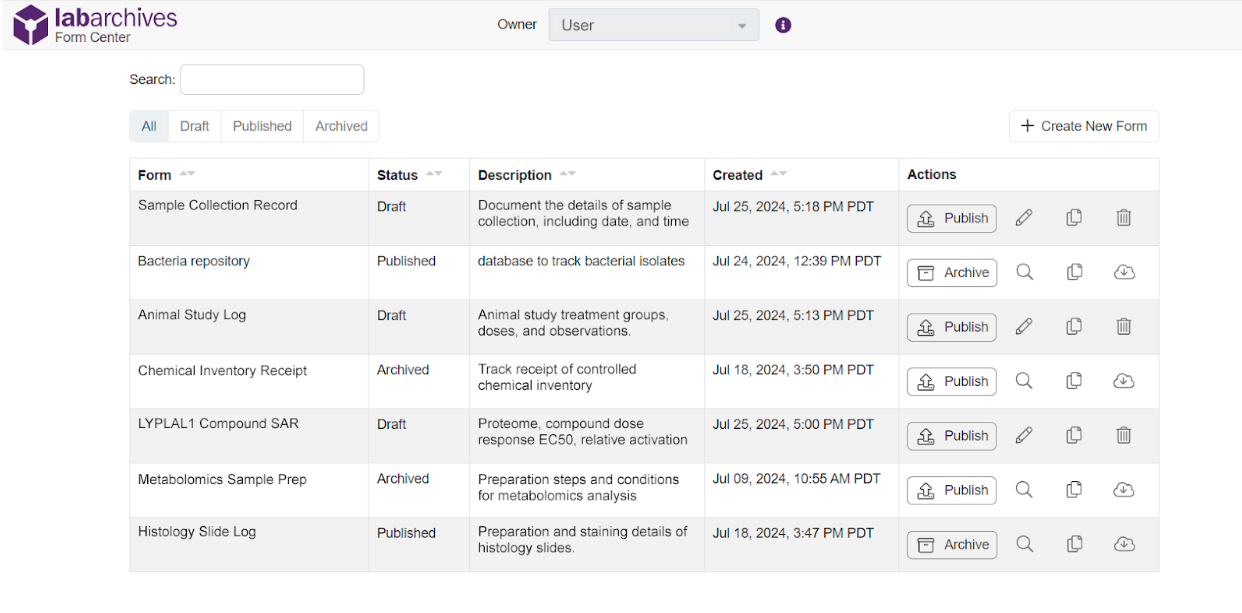This screenshot has height=613, width=1242.
Task: Switch to the Published filter tab
Action: (x=261, y=126)
